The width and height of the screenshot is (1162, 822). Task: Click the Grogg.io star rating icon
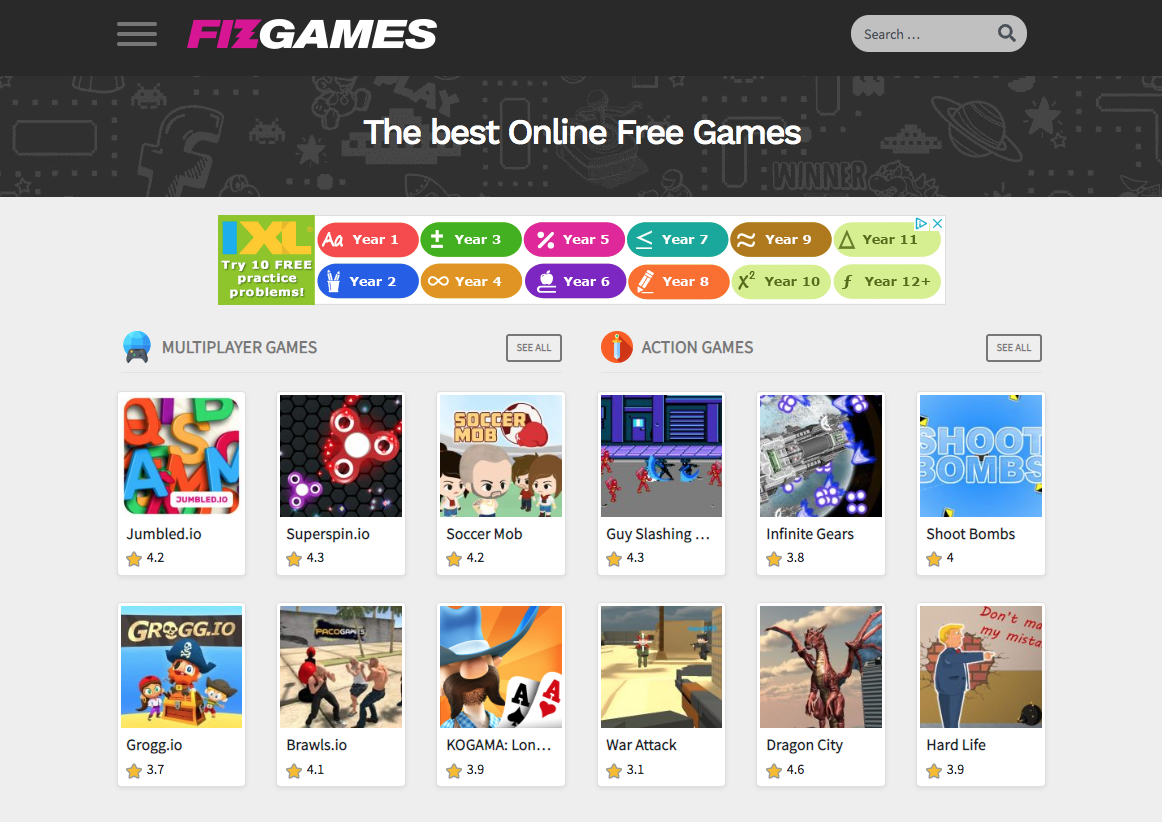pyautogui.click(x=134, y=771)
